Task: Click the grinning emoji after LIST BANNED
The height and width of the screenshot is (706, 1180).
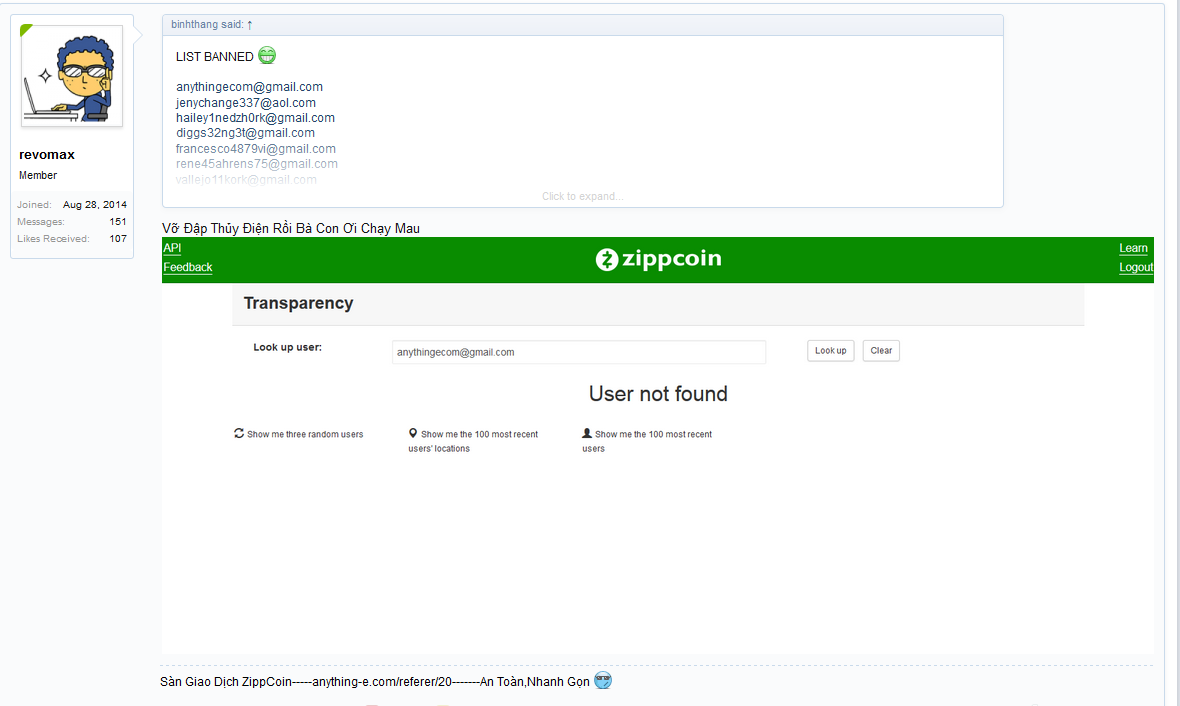Action: click(267, 55)
